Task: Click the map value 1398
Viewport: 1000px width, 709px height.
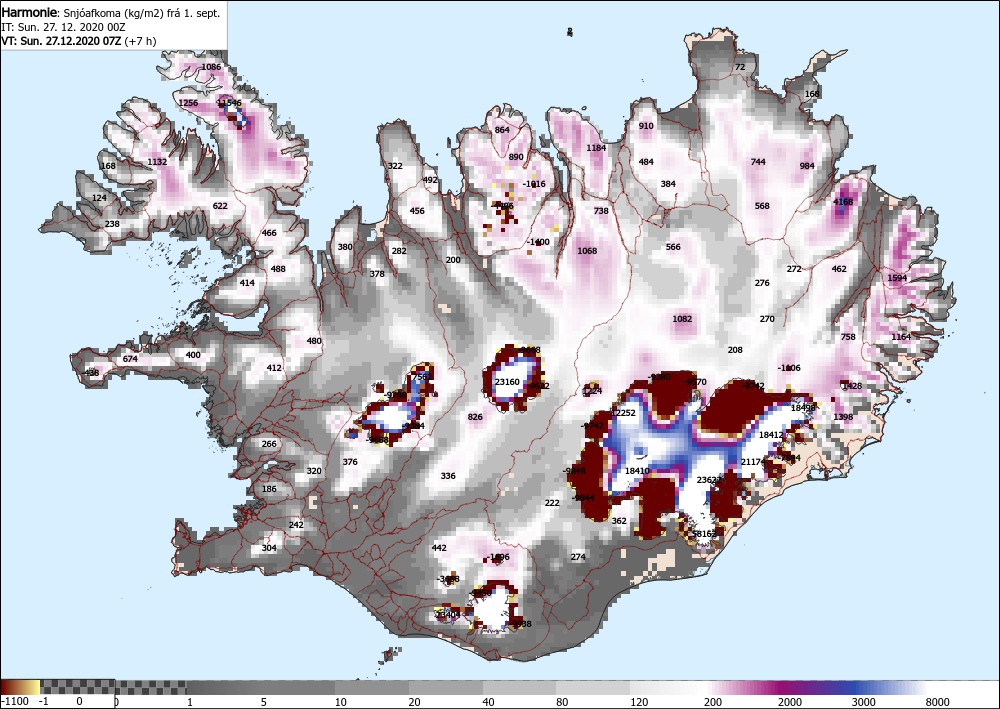Action: coord(842,417)
